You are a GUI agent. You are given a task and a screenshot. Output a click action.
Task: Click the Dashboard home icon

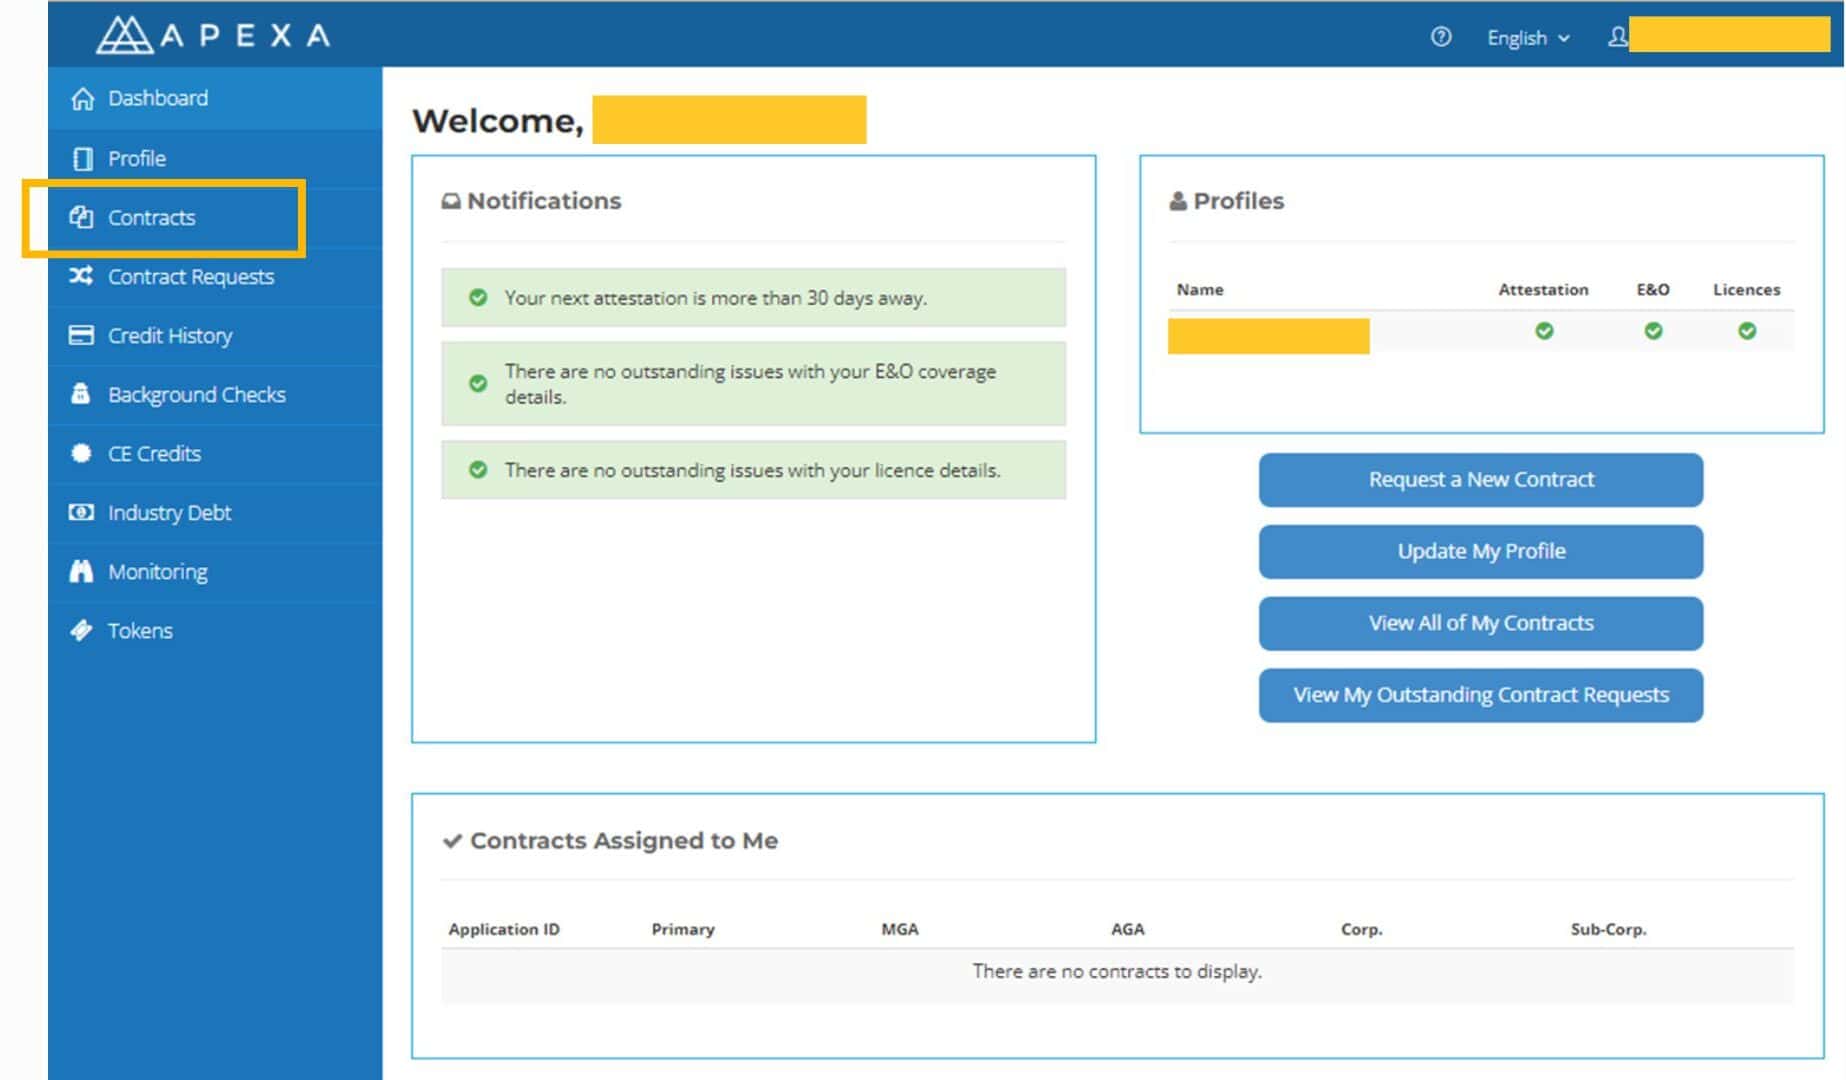pyautogui.click(x=82, y=98)
